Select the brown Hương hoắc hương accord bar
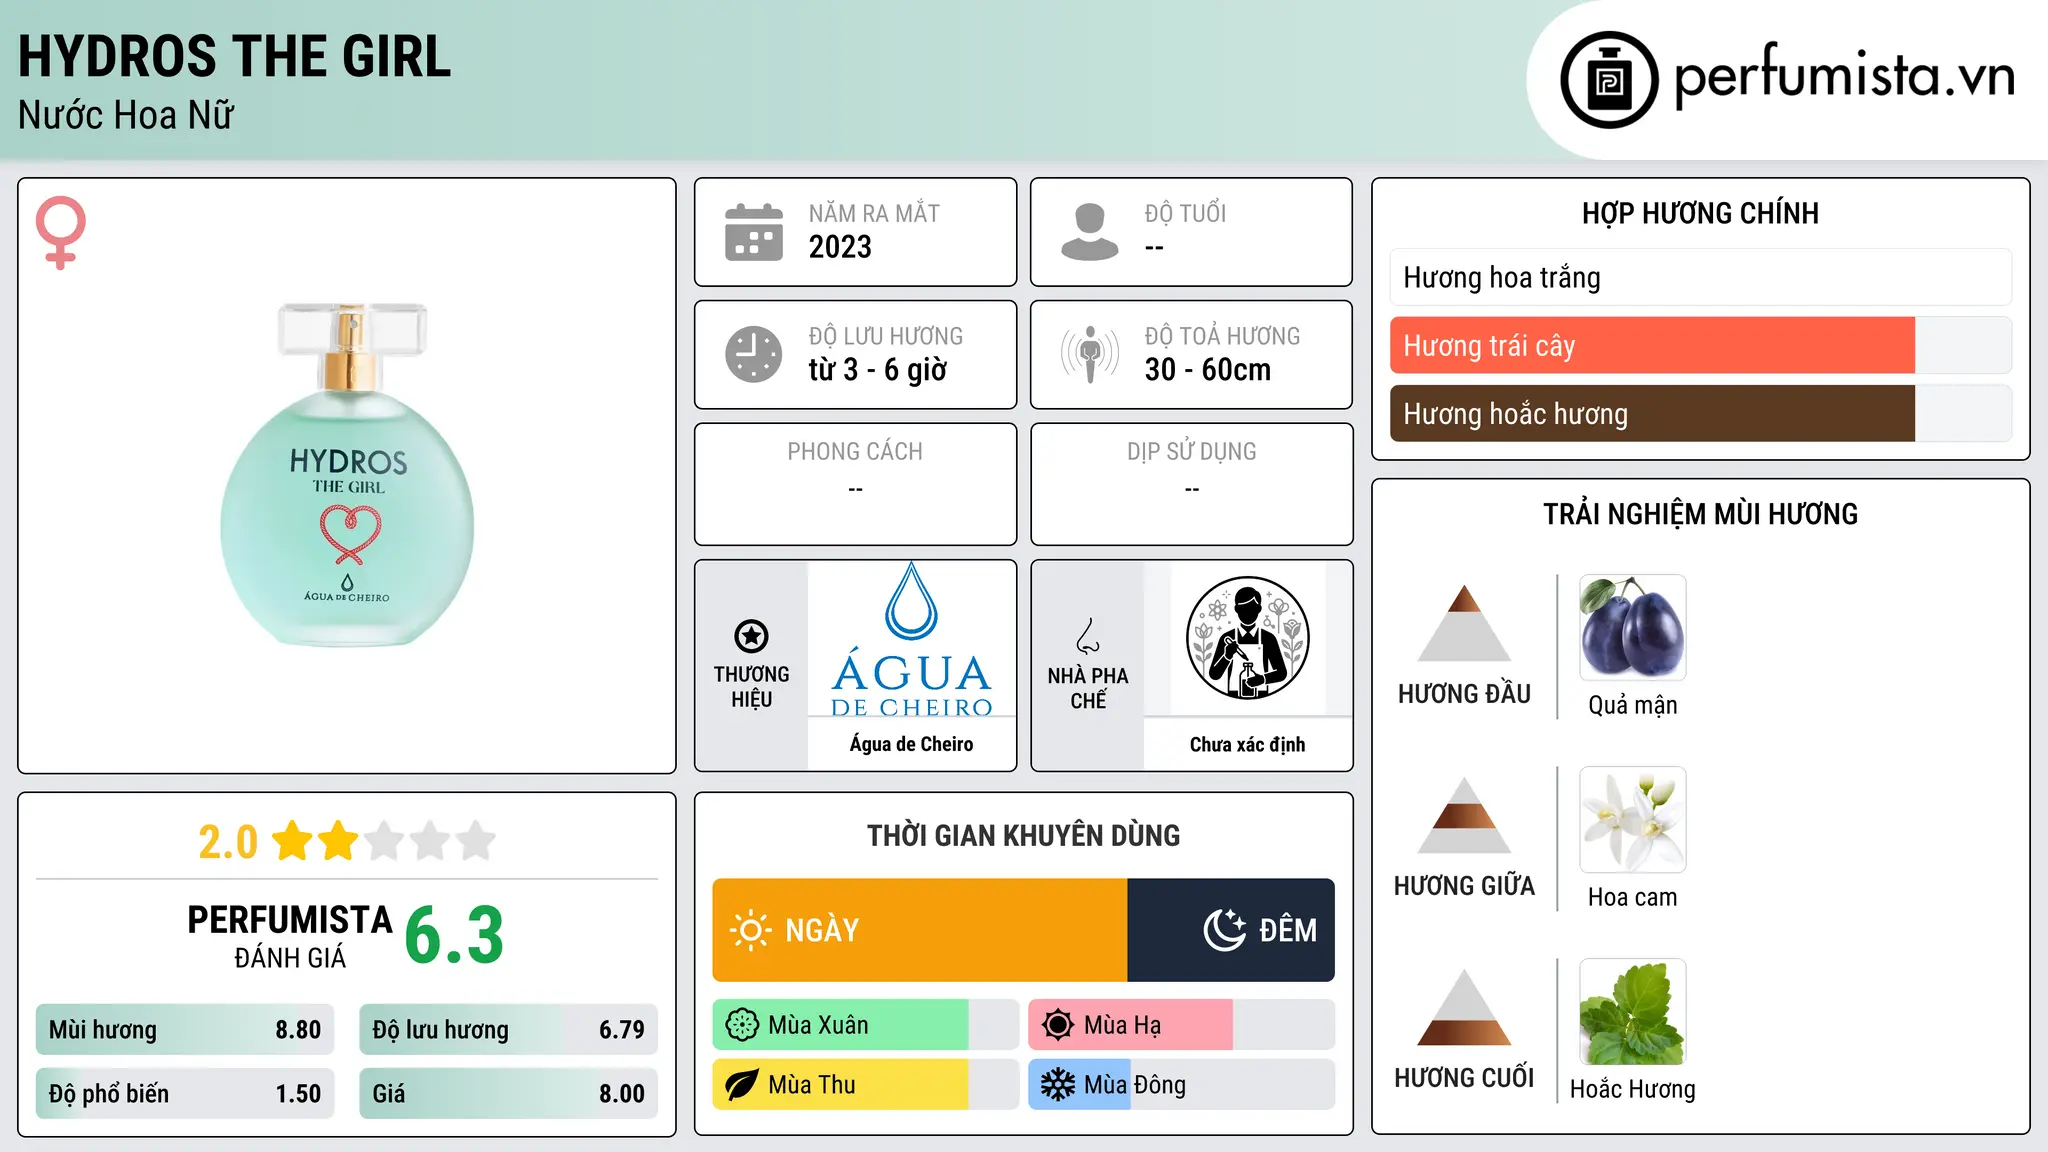 [x=1701, y=413]
